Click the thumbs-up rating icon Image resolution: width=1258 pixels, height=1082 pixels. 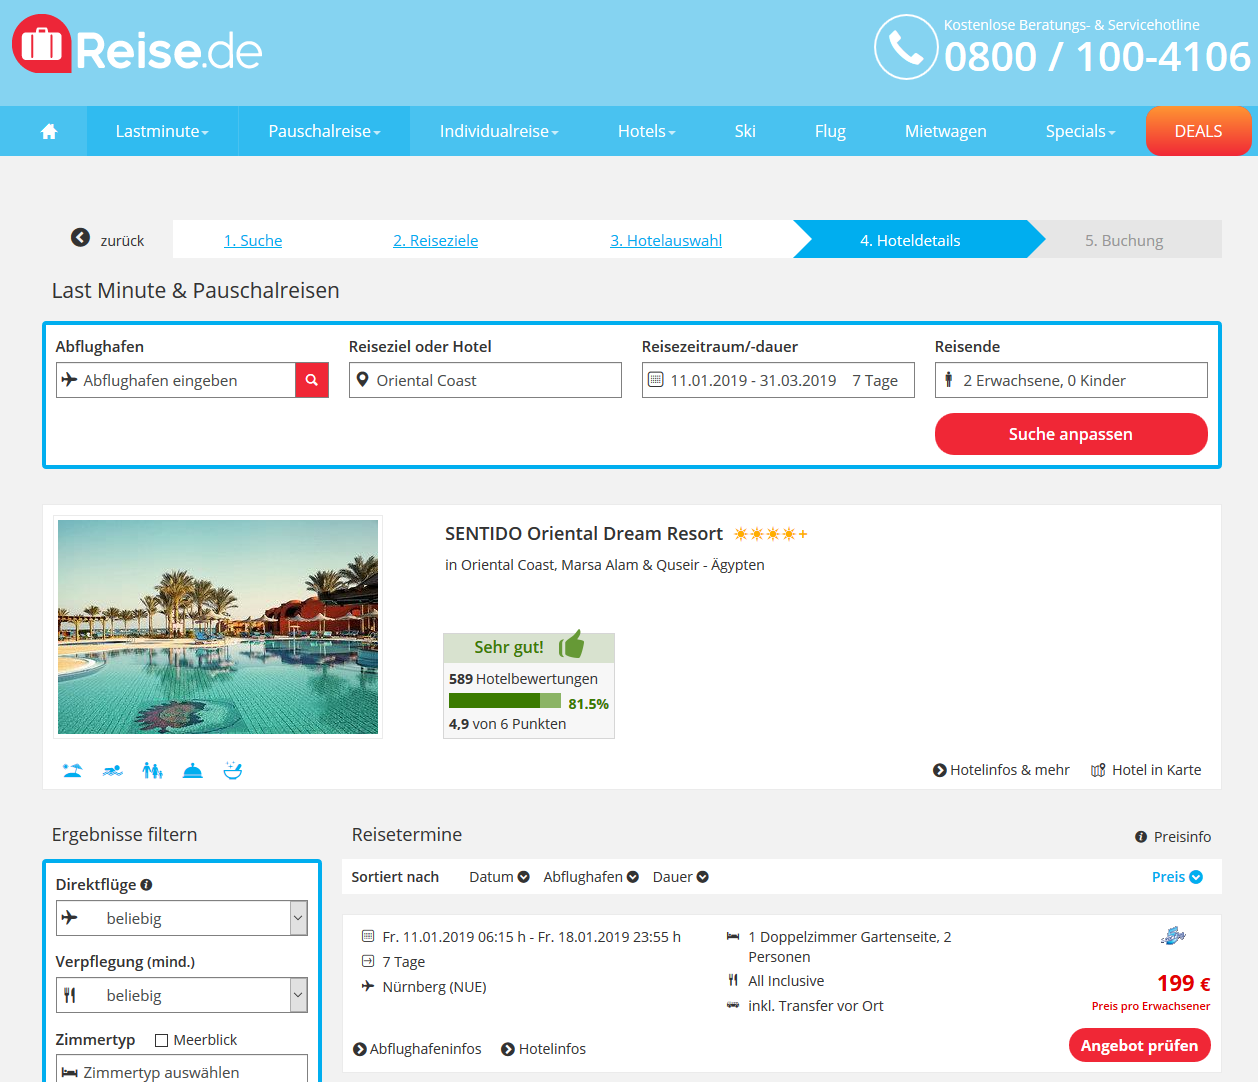(x=572, y=645)
